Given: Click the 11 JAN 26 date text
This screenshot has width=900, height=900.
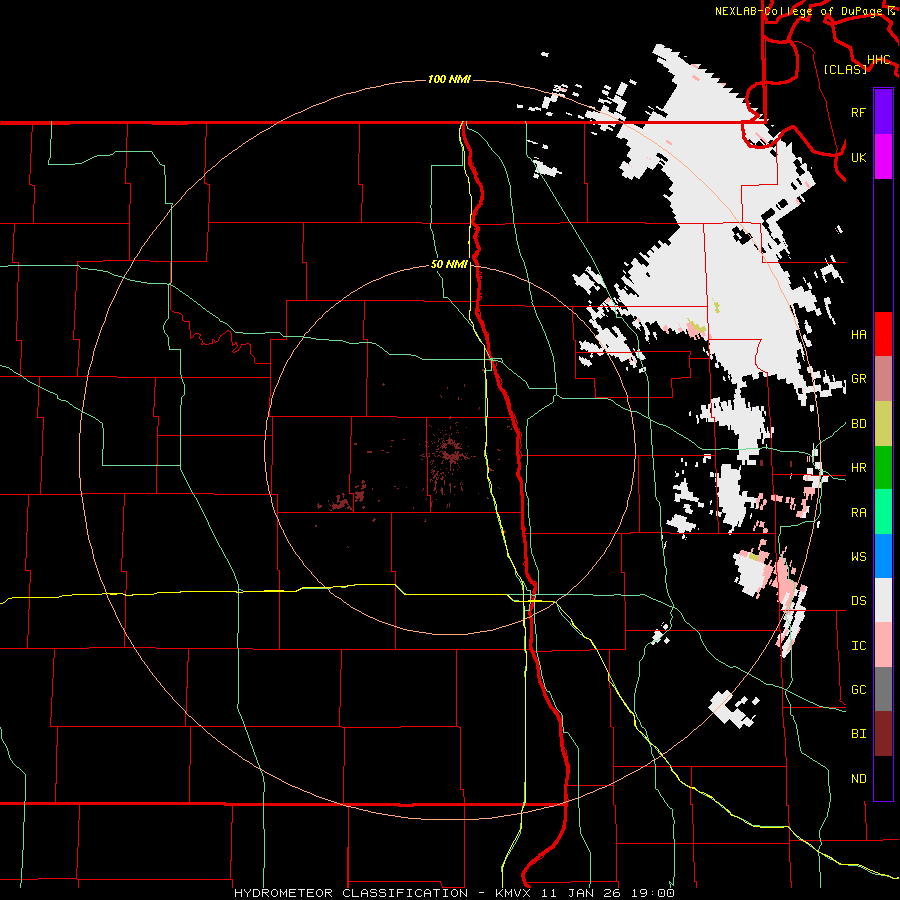Looking at the screenshot, I should [x=583, y=893].
